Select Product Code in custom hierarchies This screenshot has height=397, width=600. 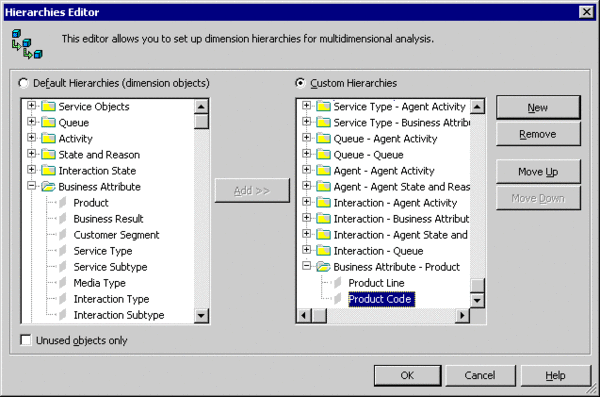[x=380, y=299]
